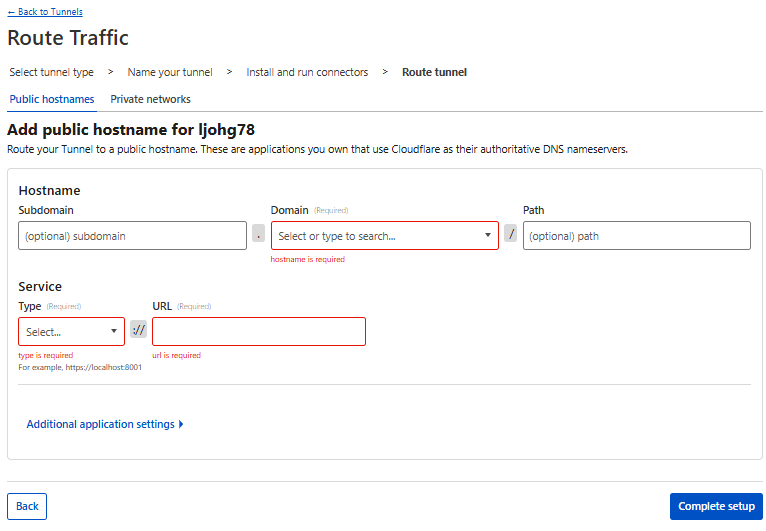The image size is (766, 531).
Task: Click the Complete setup button
Action: click(716, 506)
